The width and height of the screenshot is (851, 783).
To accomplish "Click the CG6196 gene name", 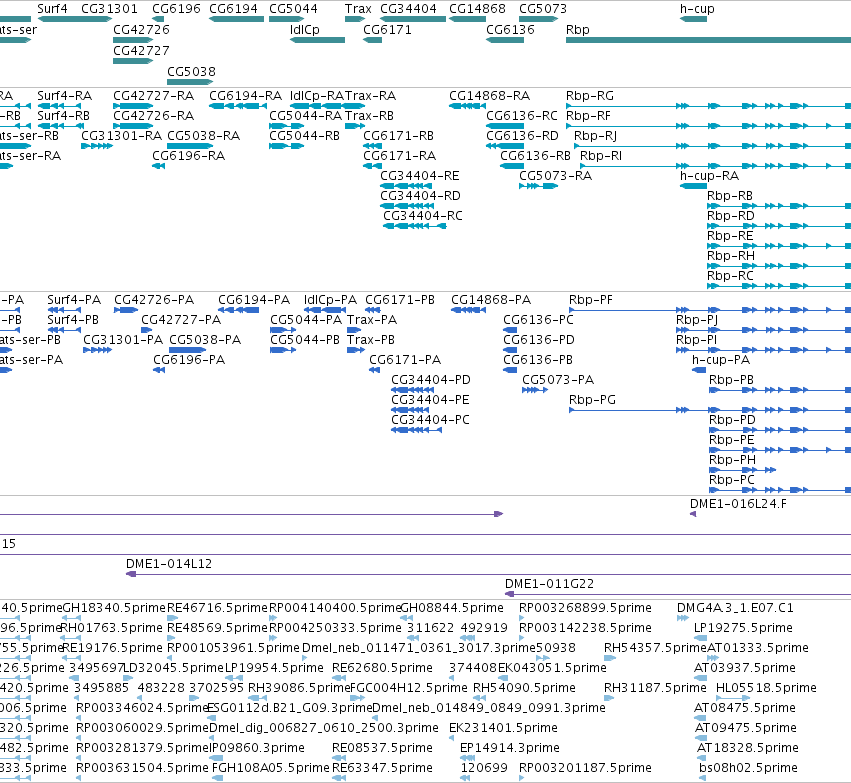I will (x=176, y=9).
